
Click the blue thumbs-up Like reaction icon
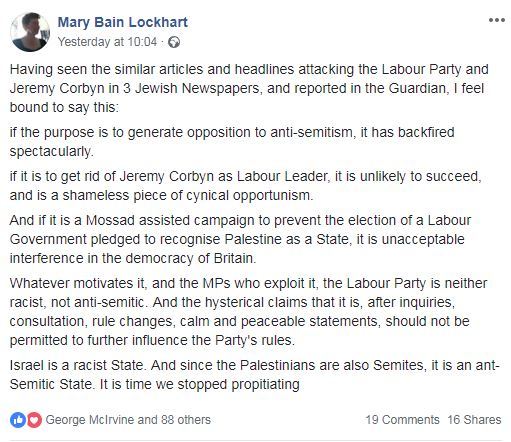point(18,420)
